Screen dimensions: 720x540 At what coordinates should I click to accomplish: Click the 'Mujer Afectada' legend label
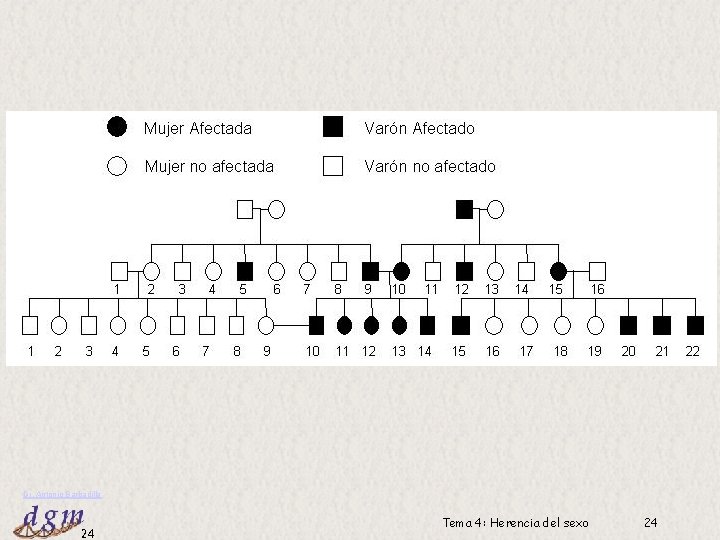coord(198,128)
